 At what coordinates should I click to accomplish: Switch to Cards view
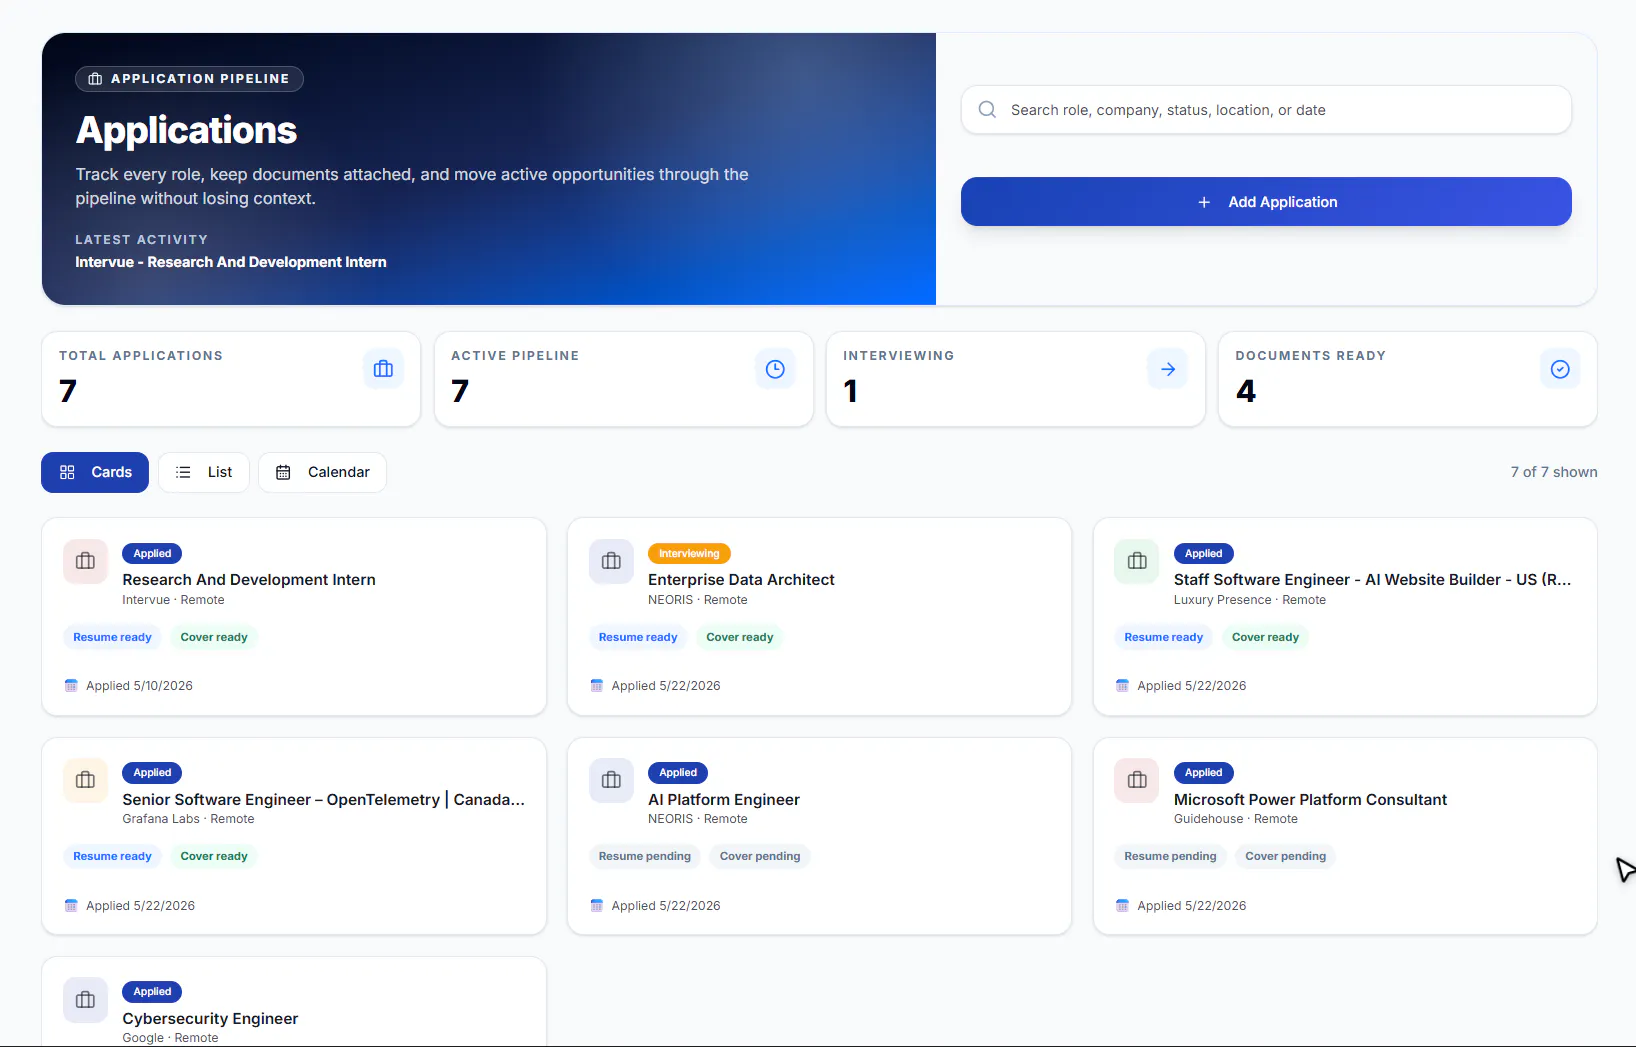click(x=95, y=472)
